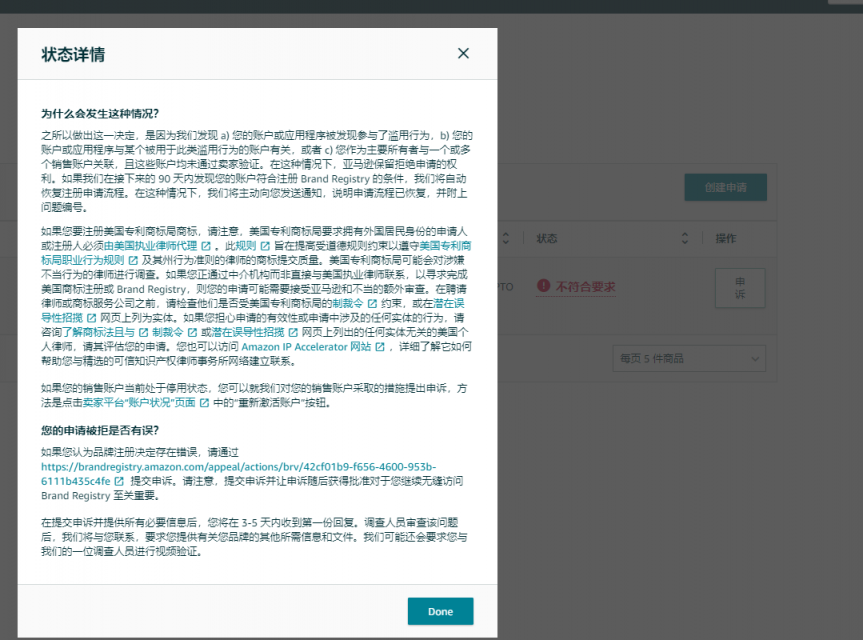The image size is (863, 640).
Task: Click external-link icon after 6111b435c4fe
Action: 119,481
